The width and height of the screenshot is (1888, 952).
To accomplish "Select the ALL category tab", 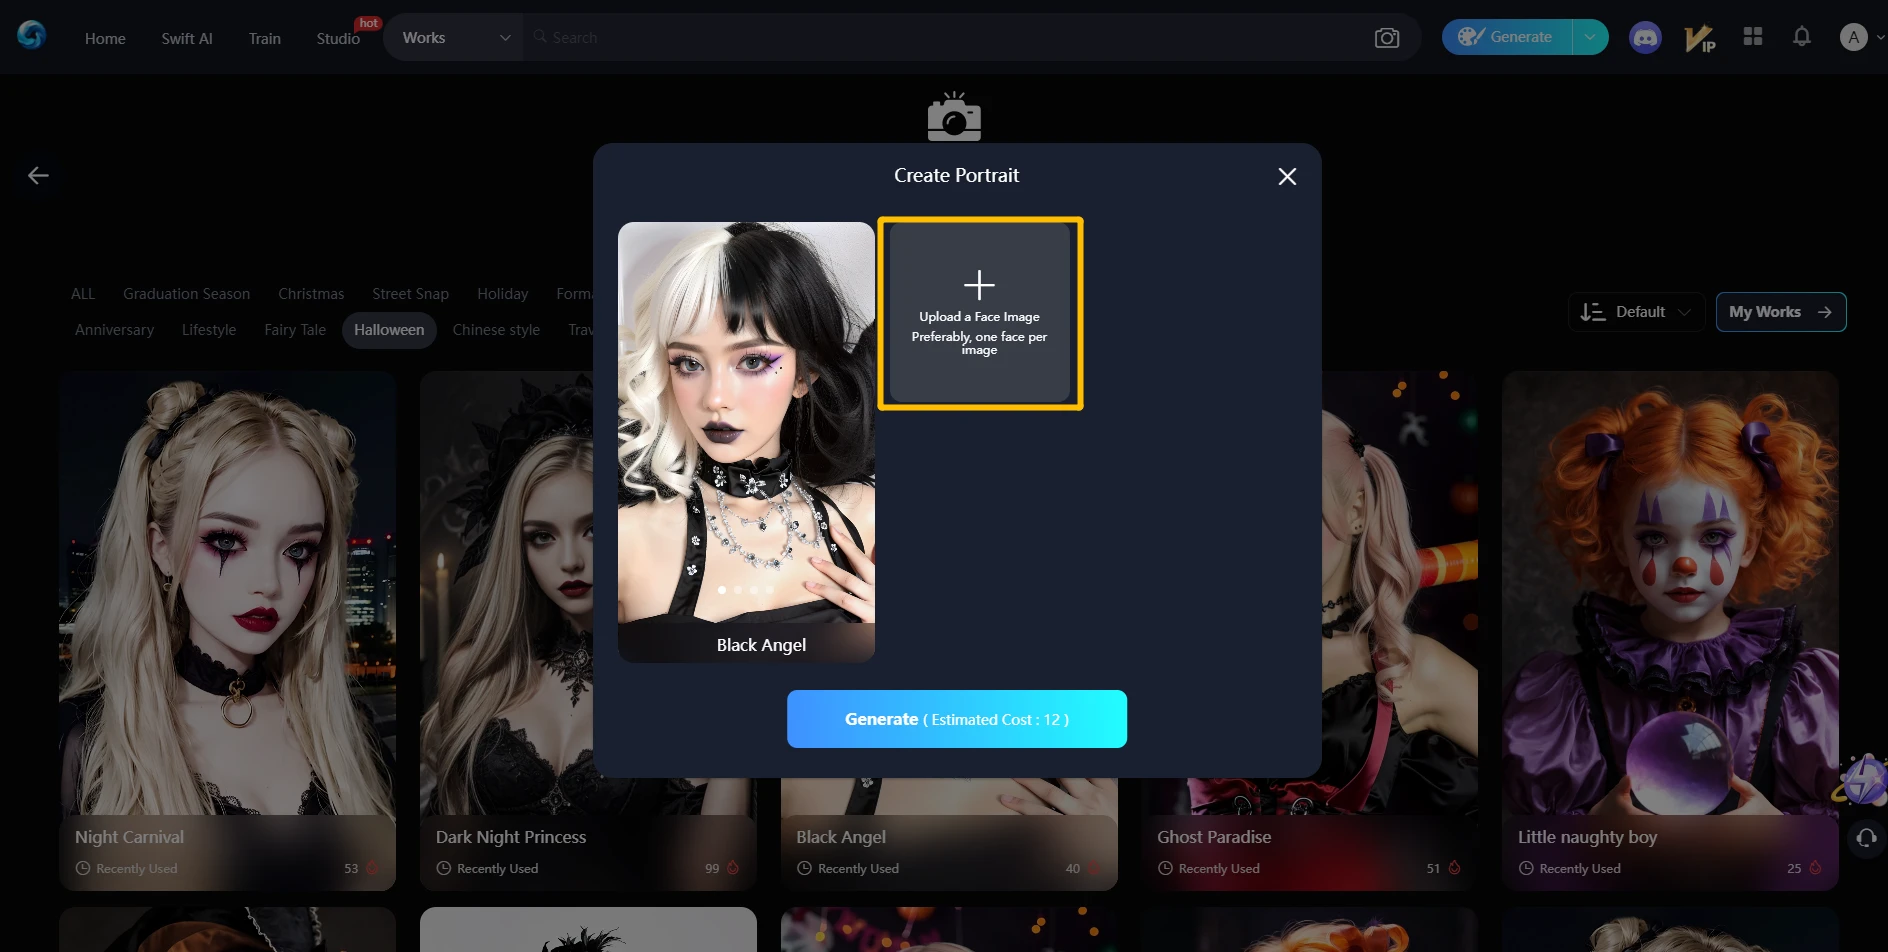I will pyautogui.click(x=83, y=294).
